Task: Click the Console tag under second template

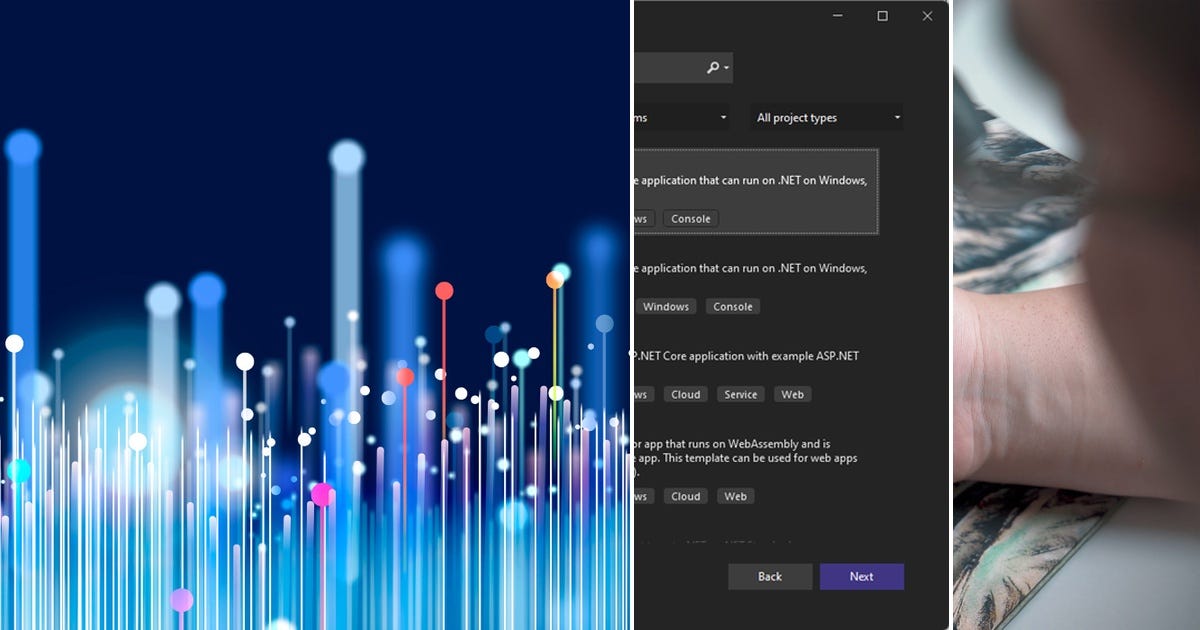Action: (732, 306)
